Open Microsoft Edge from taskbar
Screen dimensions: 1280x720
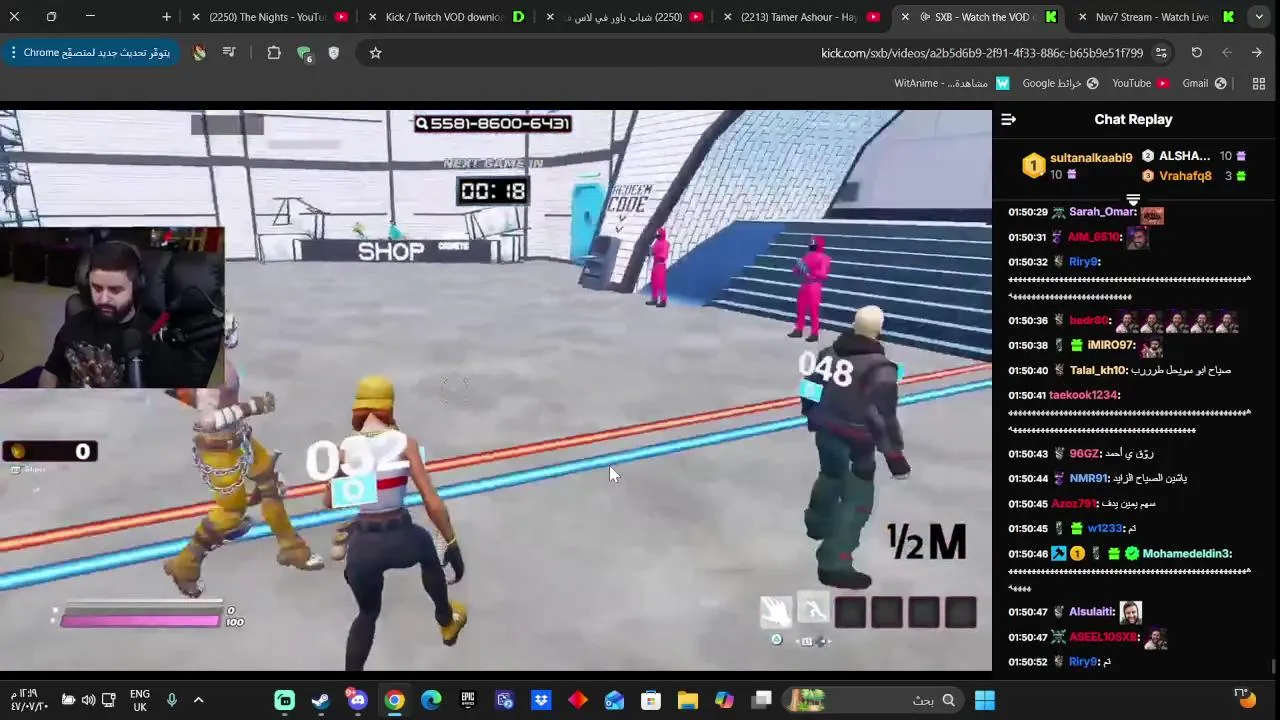[431, 700]
